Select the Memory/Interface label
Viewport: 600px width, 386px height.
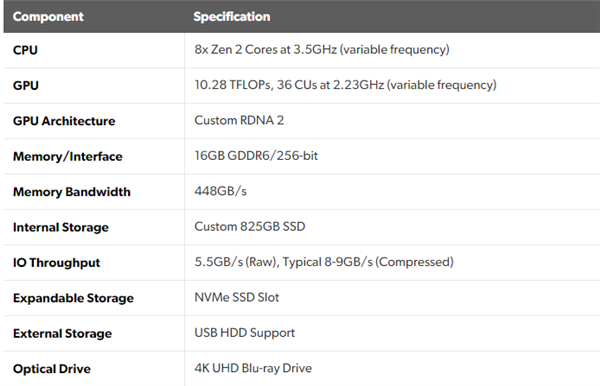coord(68,156)
